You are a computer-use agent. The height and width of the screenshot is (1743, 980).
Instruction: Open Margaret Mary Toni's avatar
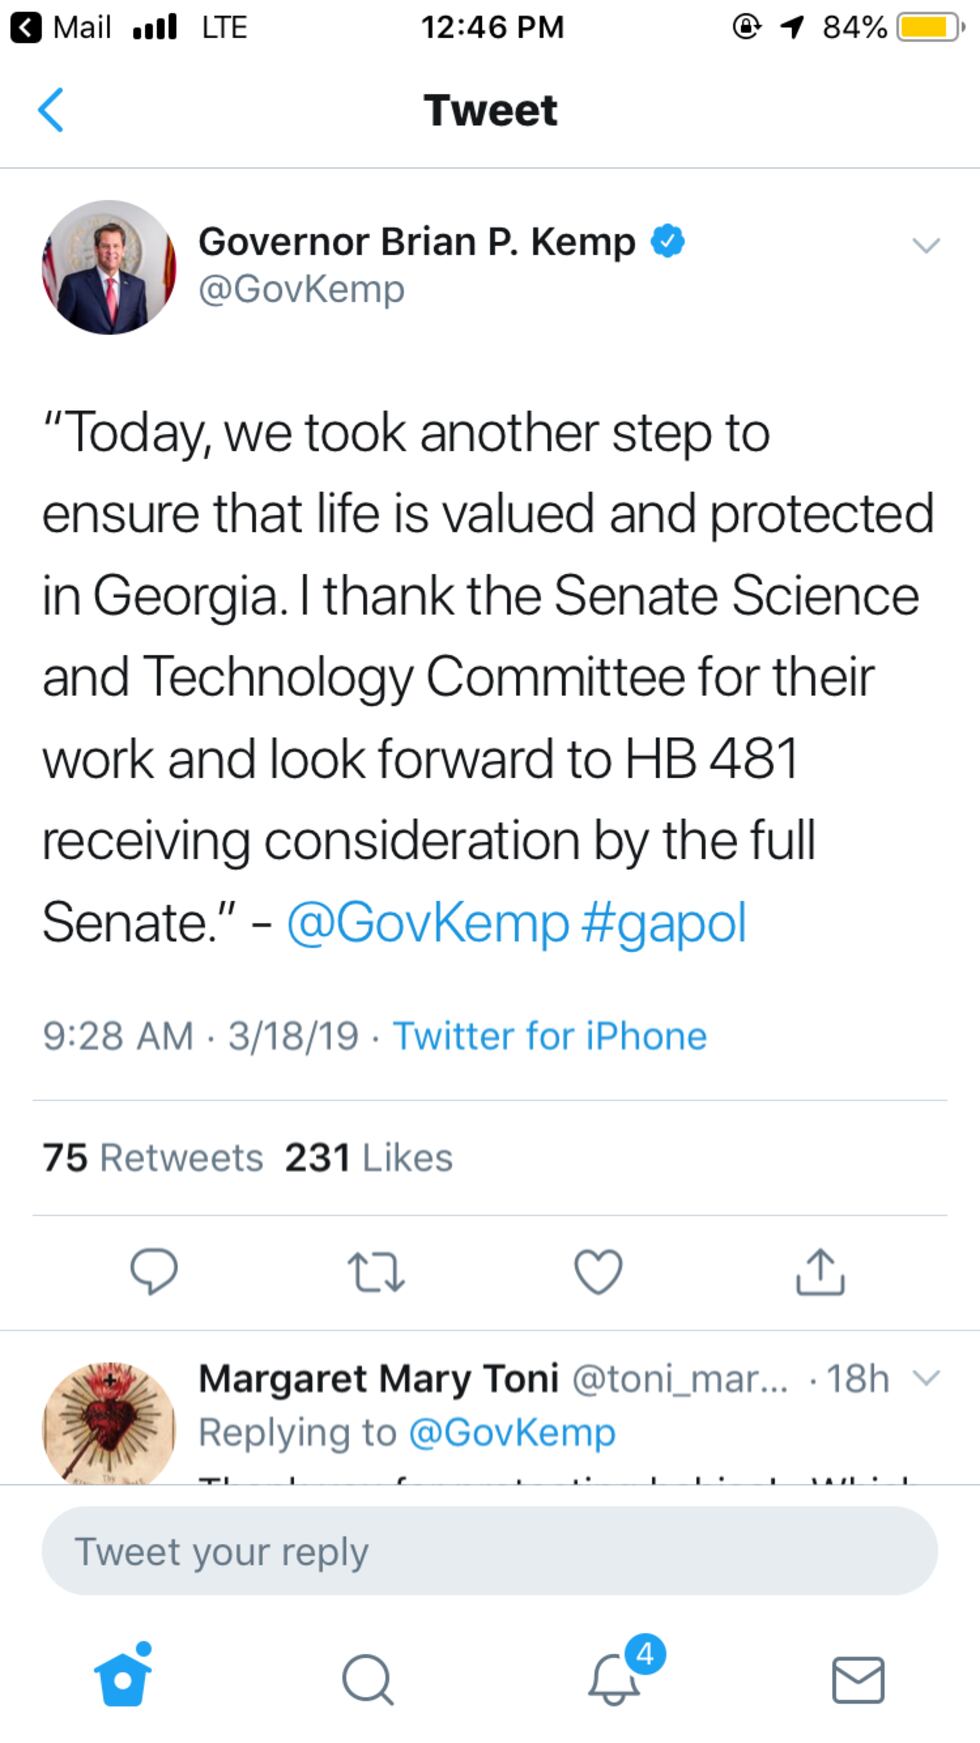pyautogui.click(x=109, y=1422)
